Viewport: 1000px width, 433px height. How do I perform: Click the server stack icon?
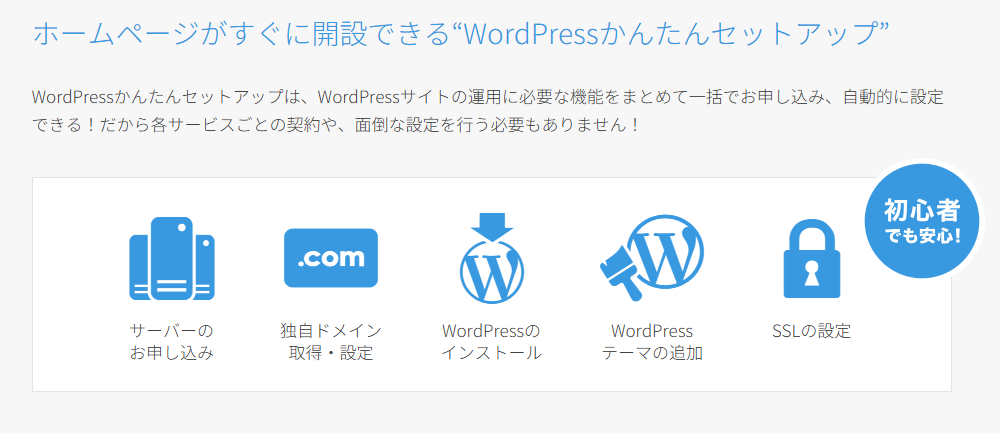tap(172, 258)
